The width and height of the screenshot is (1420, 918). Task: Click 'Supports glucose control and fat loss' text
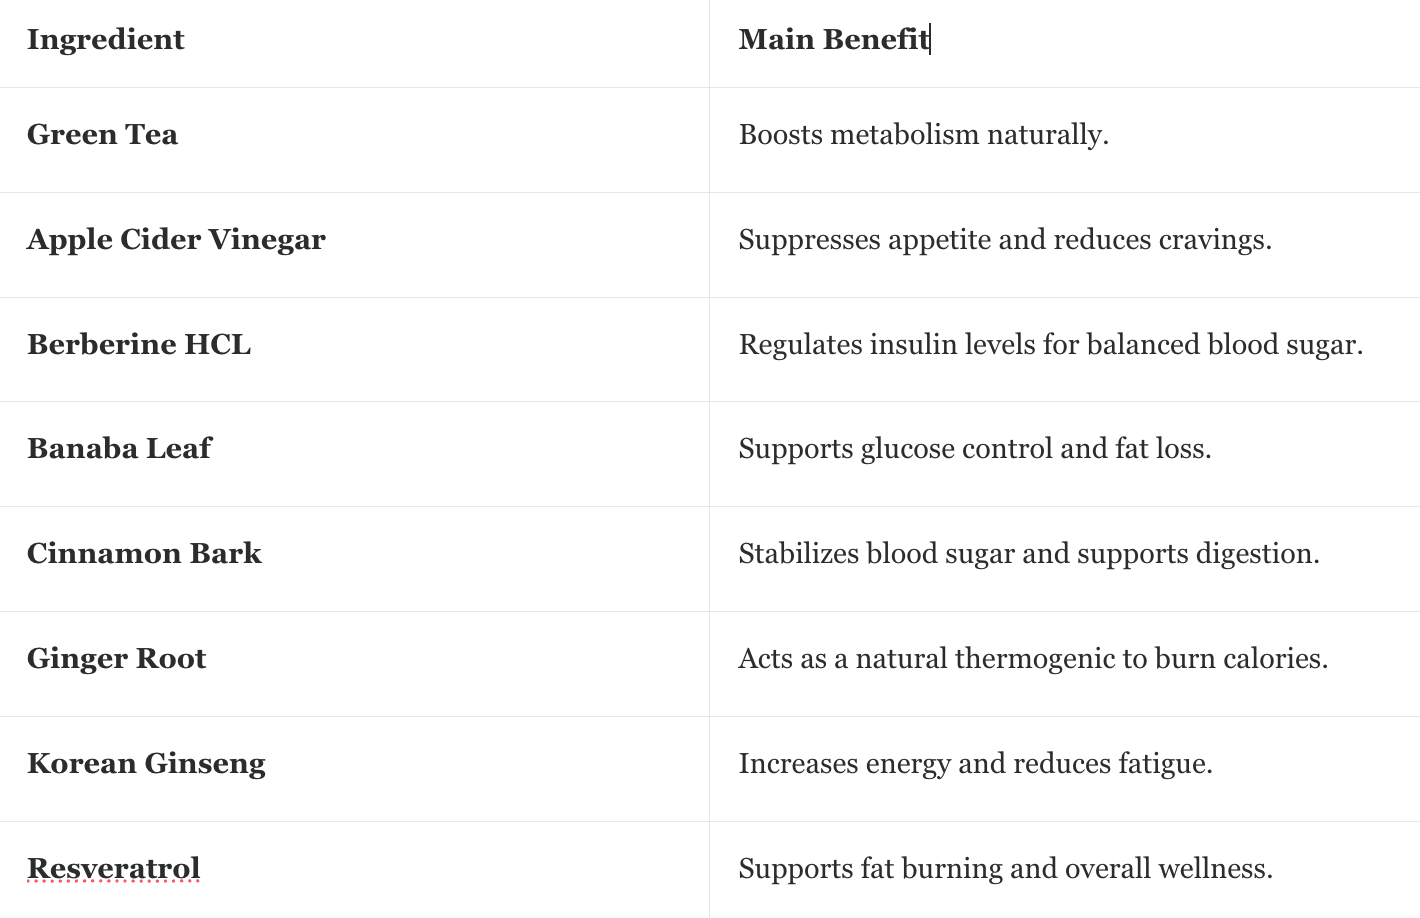(974, 449)
